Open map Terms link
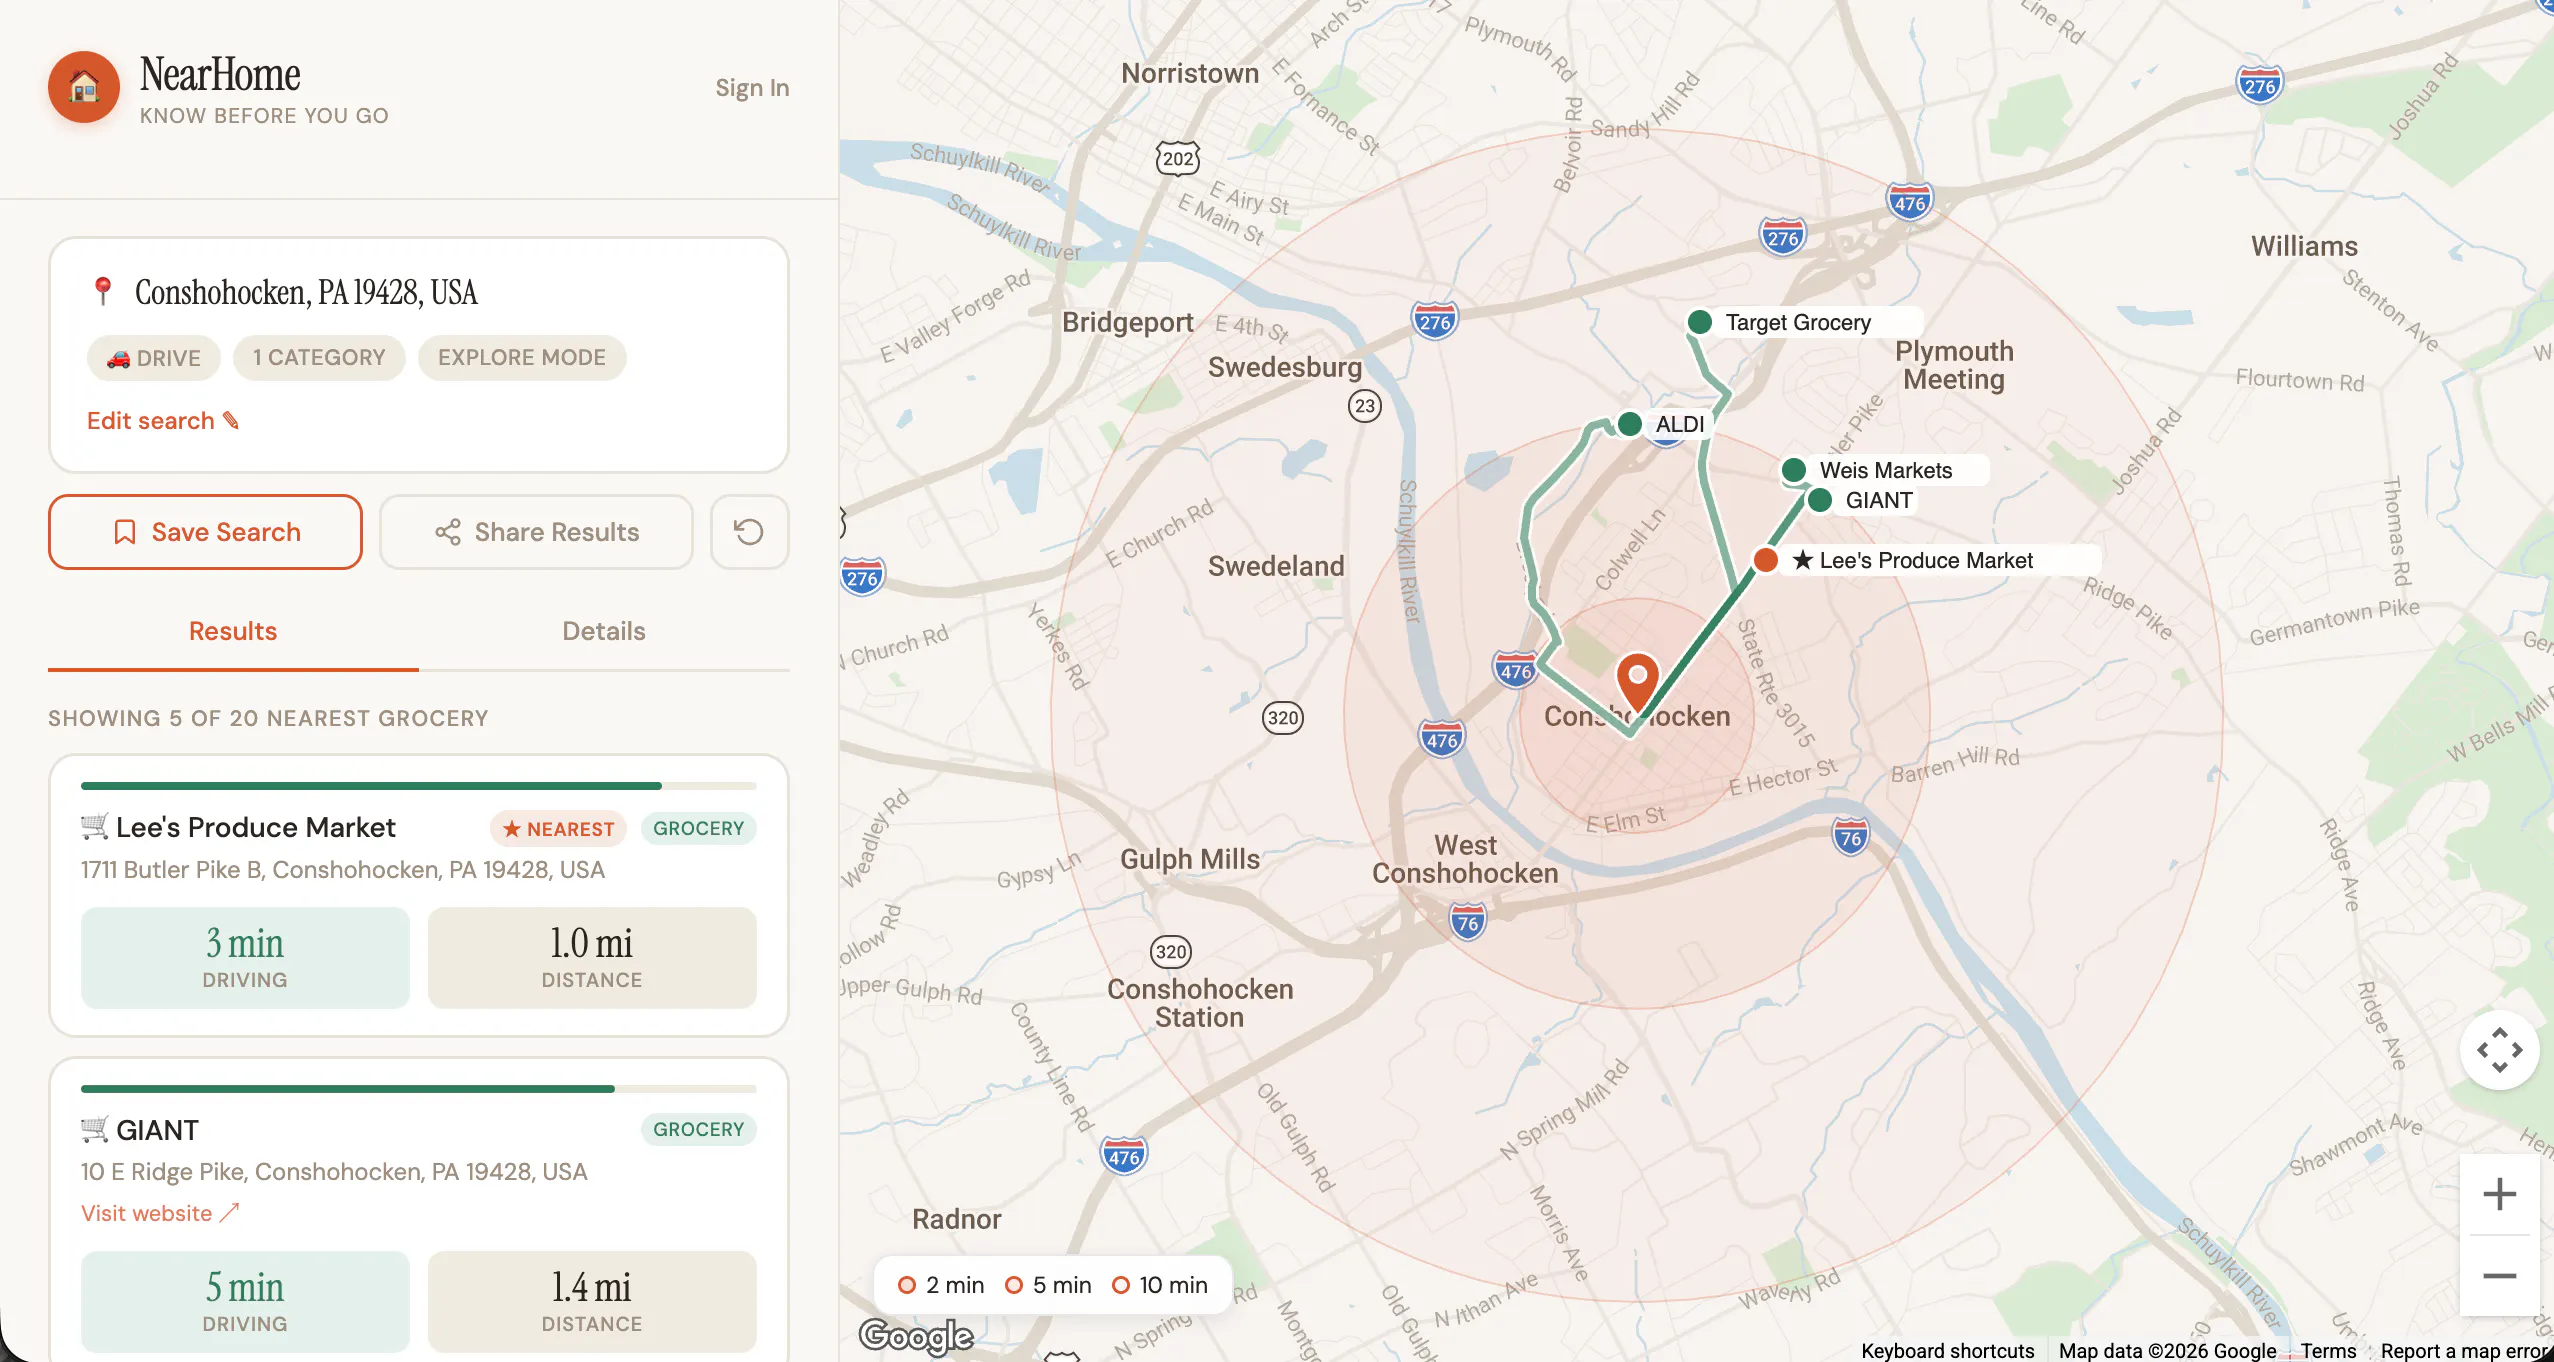The image size is (2554, 1362). [2328, 1350]
